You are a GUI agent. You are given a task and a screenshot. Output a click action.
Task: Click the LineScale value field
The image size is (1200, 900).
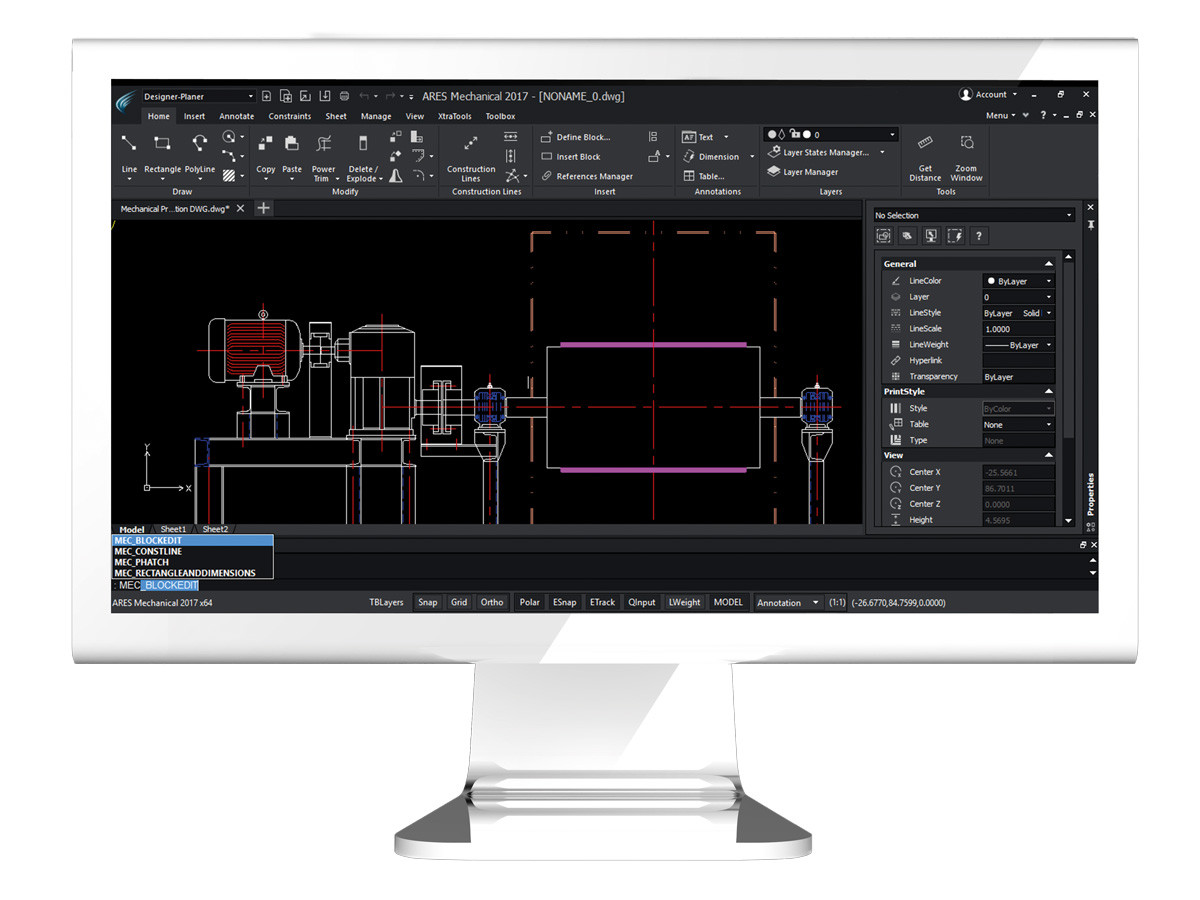tap(1018, 329)
